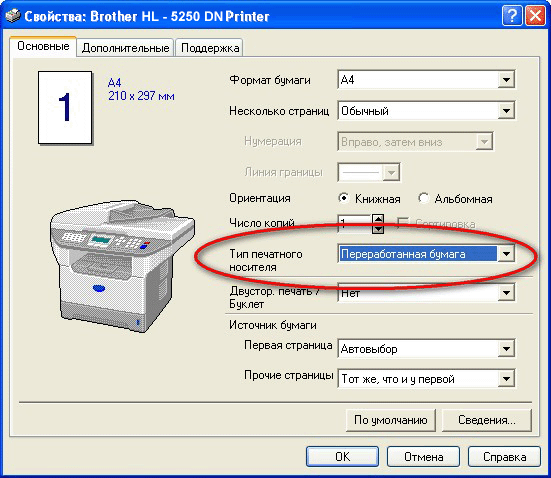Click the Источник бумаги heading
The height and width of the screenshot is (478, 551).
[x=273, y=325]
